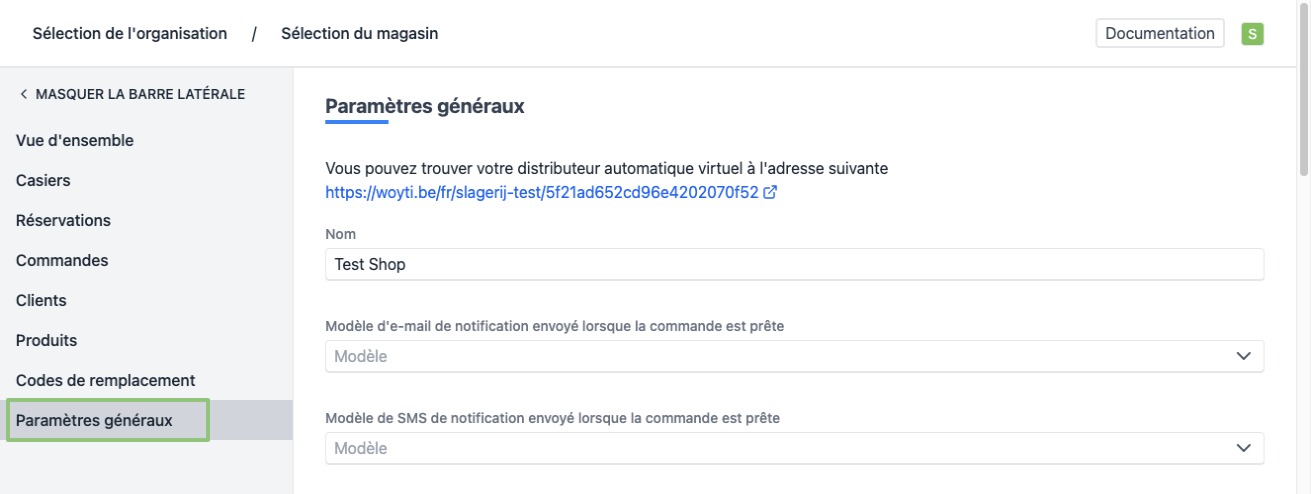Open the e-mail notification template dropdown
1311x494 pixels.
[794, 356]
